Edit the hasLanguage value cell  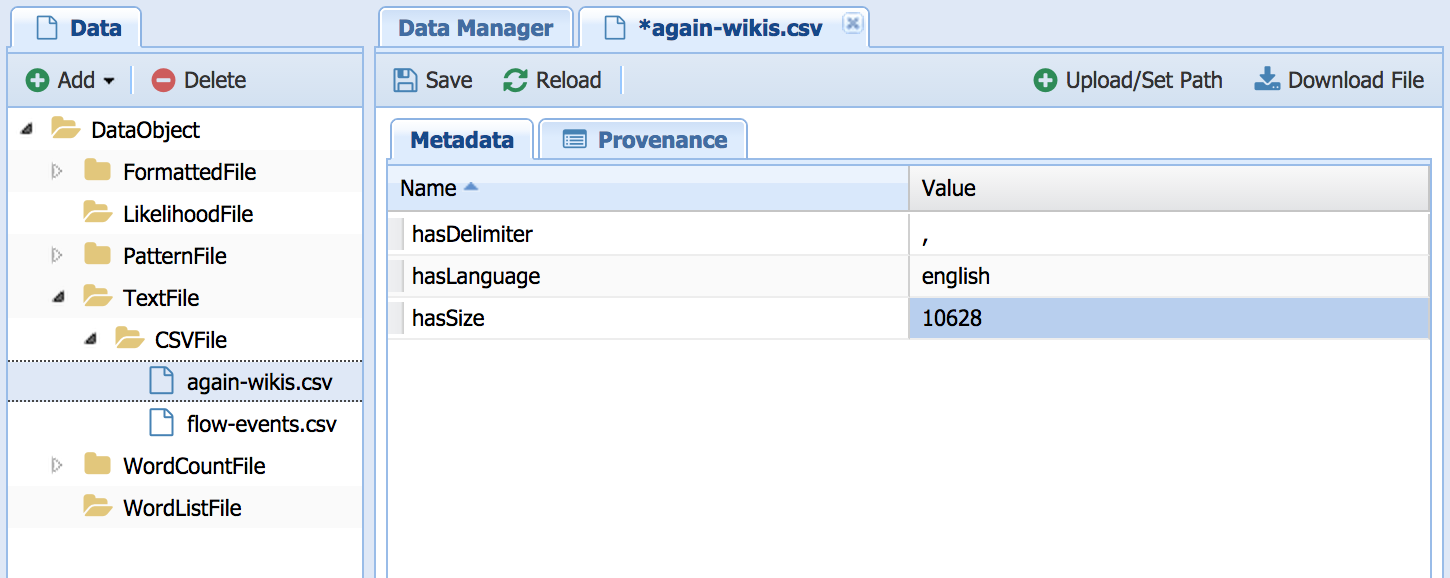[x=1168, y=276]
